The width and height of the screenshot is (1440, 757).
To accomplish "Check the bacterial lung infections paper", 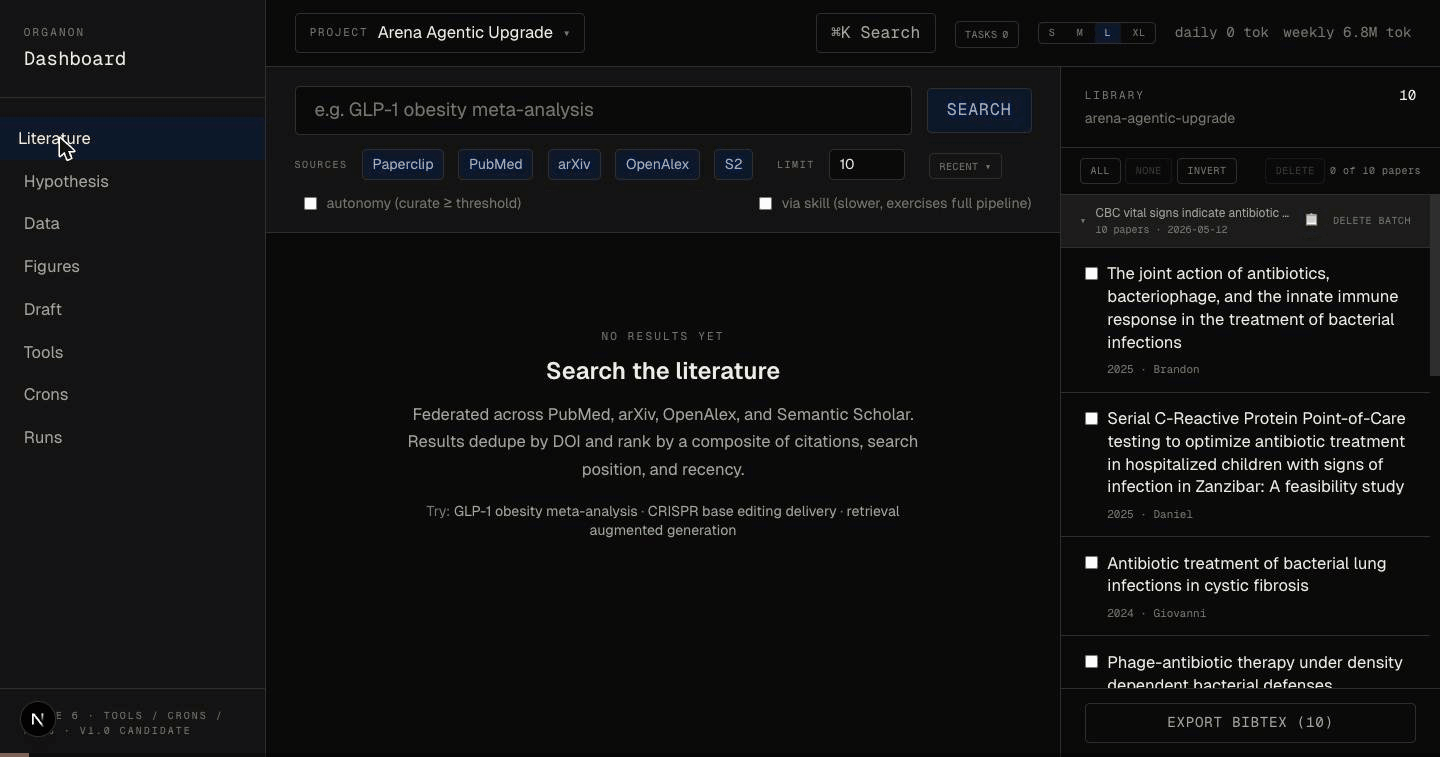I will [x=1091, y=562].
